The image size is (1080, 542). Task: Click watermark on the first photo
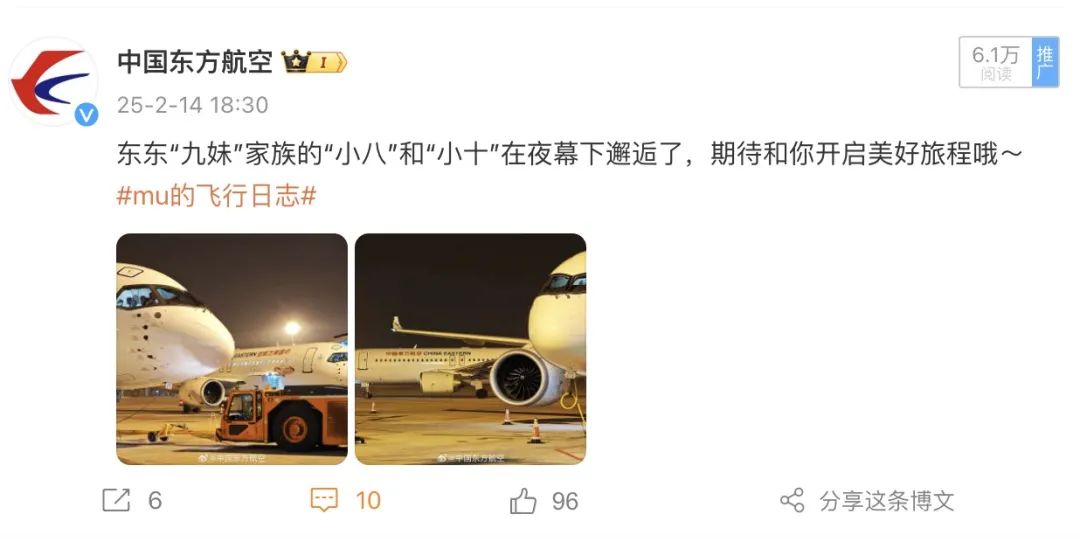coord(232,457)
